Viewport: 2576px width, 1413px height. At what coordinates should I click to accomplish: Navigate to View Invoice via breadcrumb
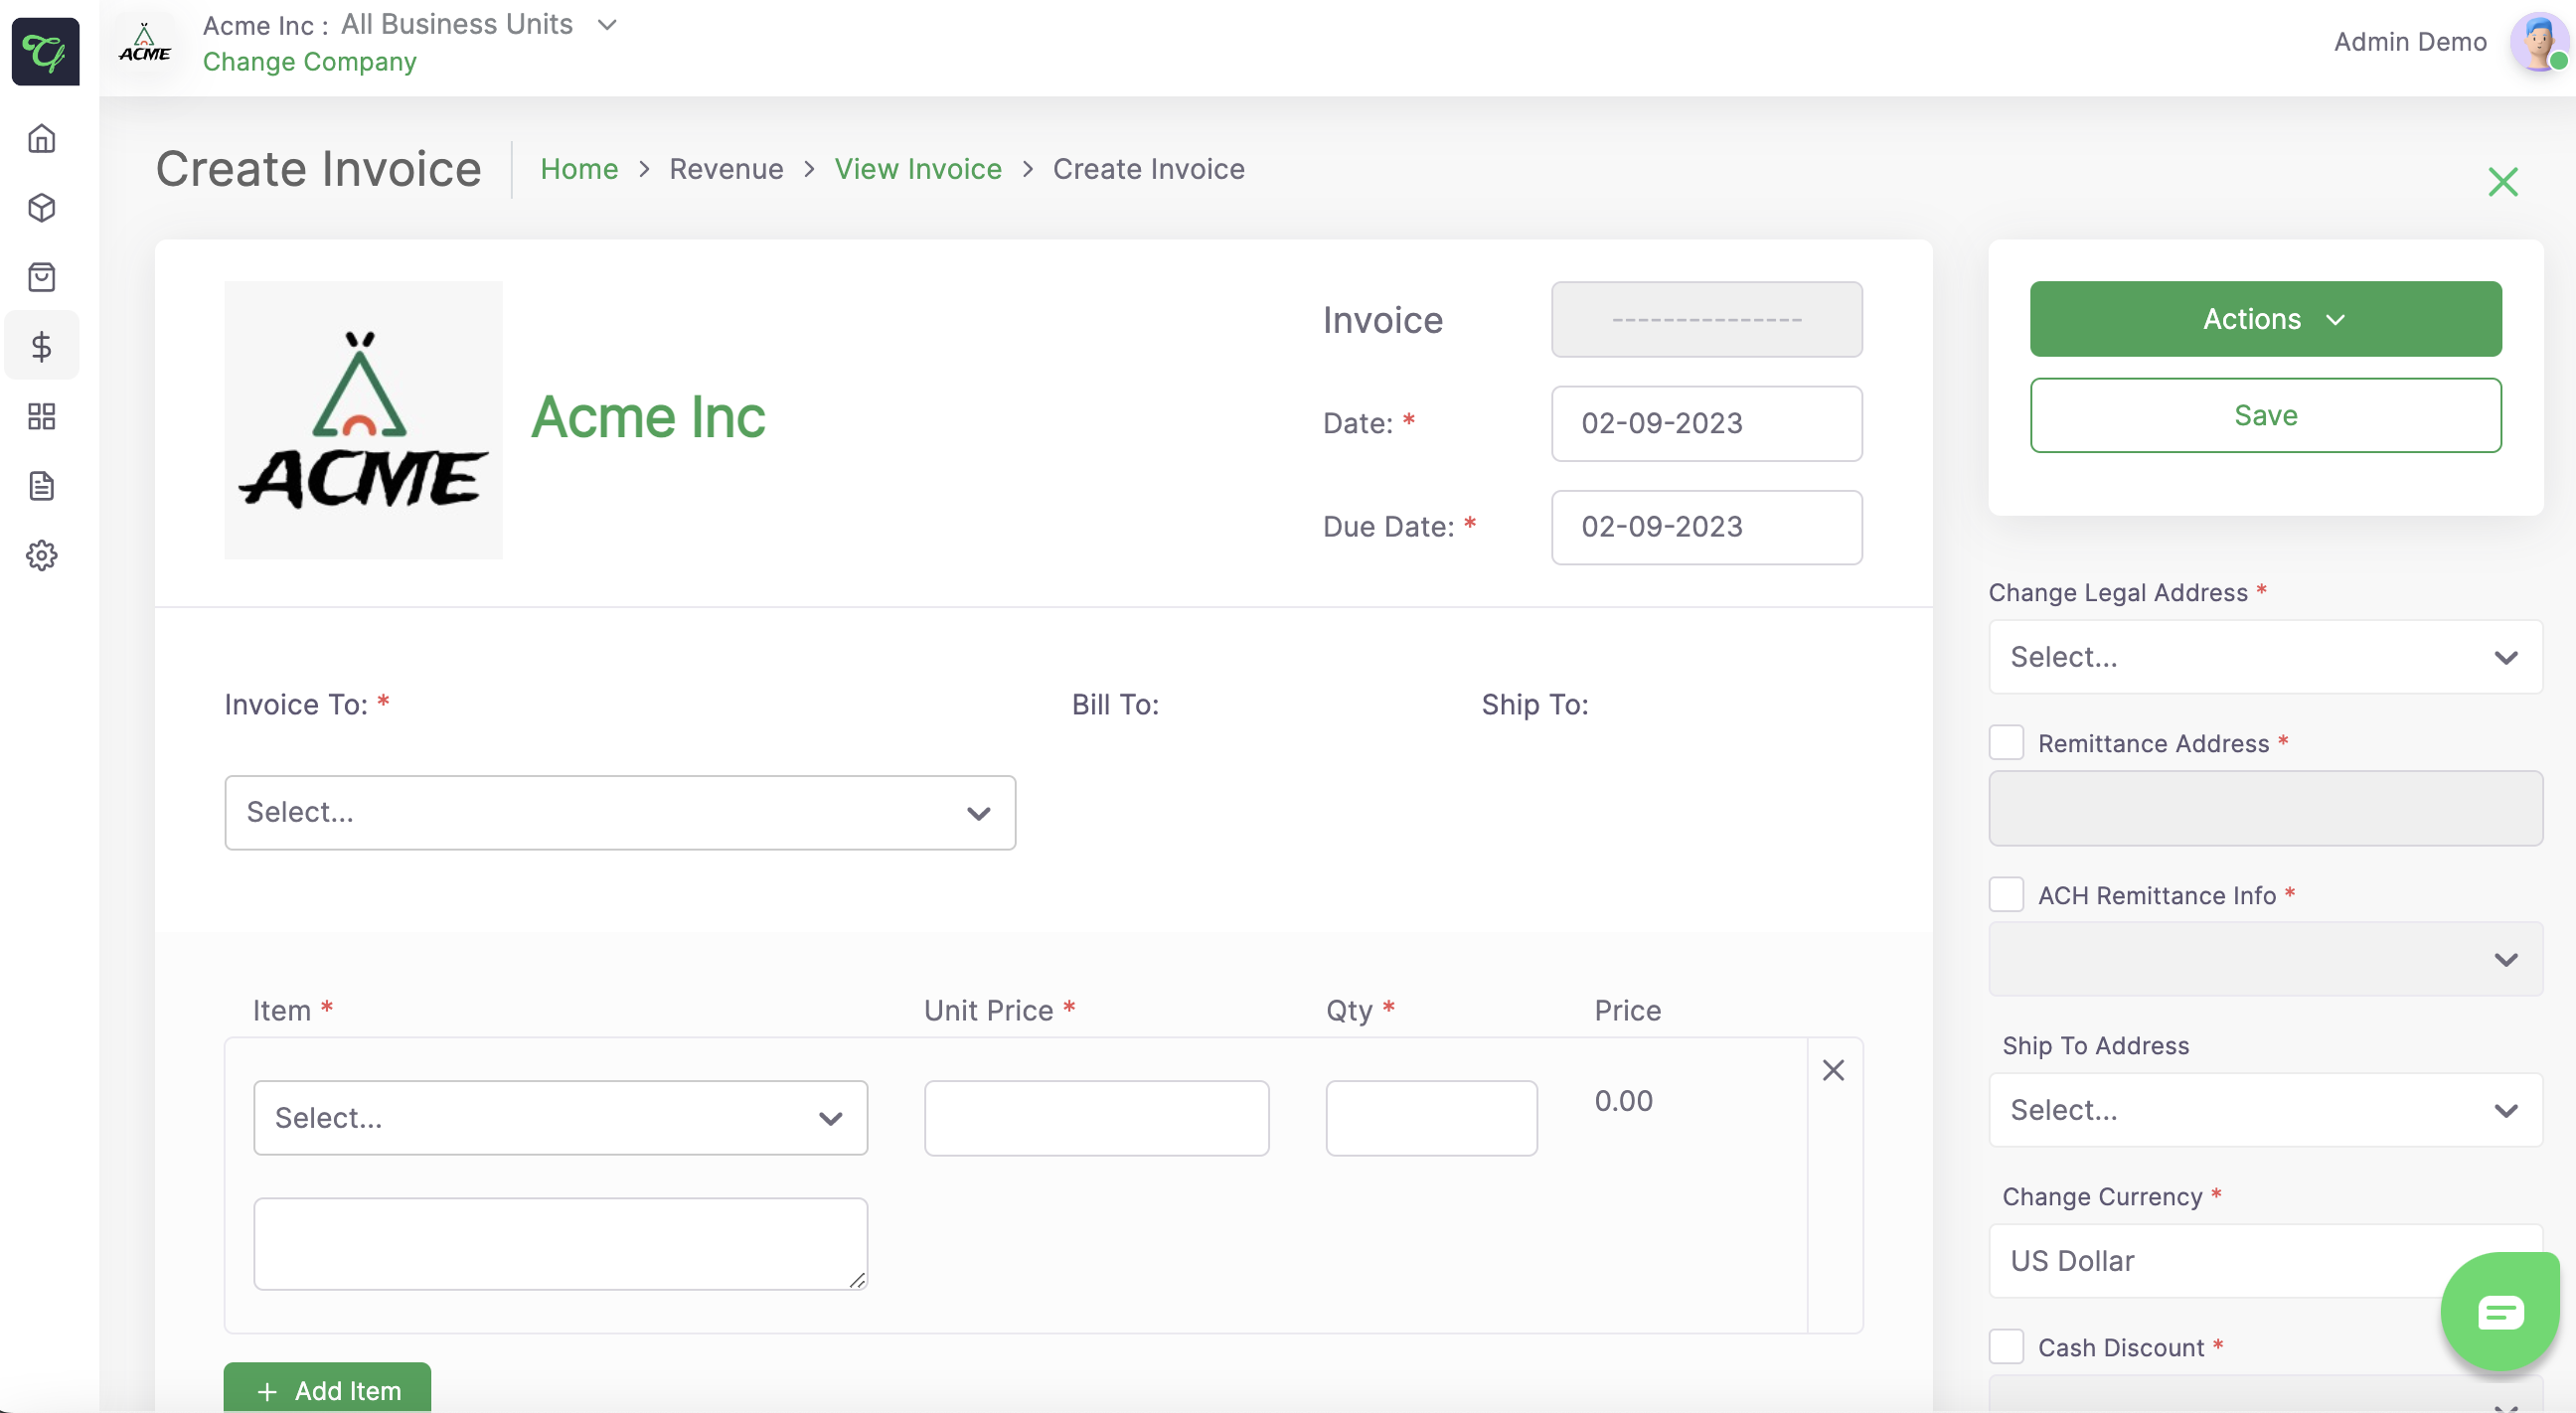917,169
